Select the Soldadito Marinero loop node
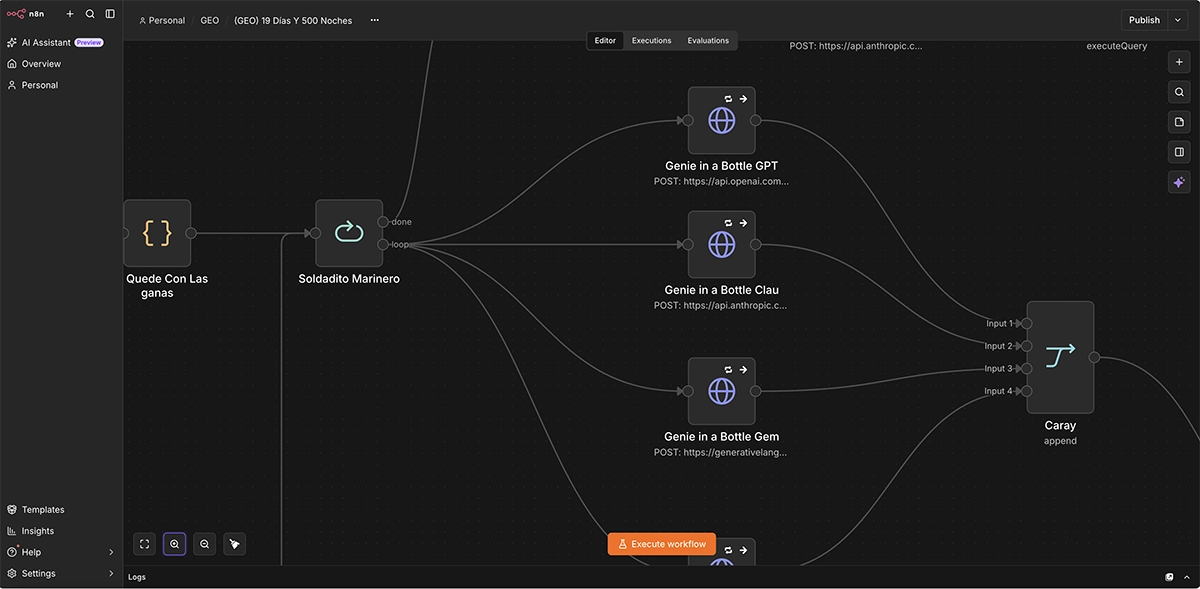This screenshot has width=1200, height=589. (x=349, y=233)
